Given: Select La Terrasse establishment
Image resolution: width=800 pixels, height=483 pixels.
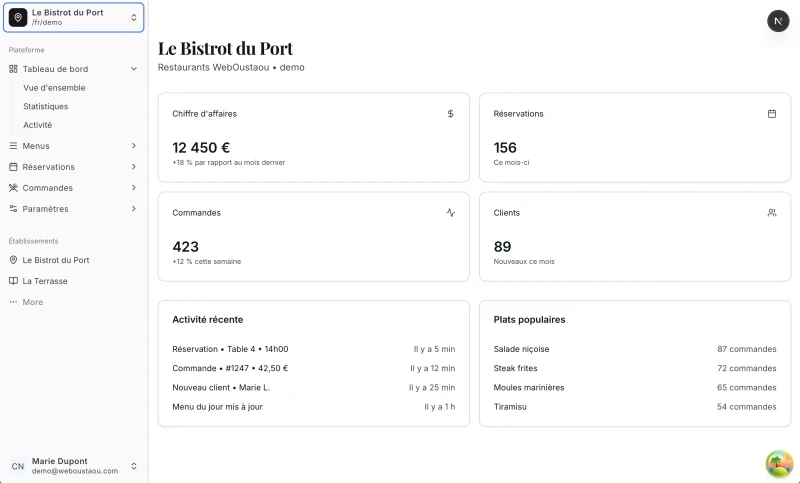Looking at the screenshot, I should tap(73, 281).
